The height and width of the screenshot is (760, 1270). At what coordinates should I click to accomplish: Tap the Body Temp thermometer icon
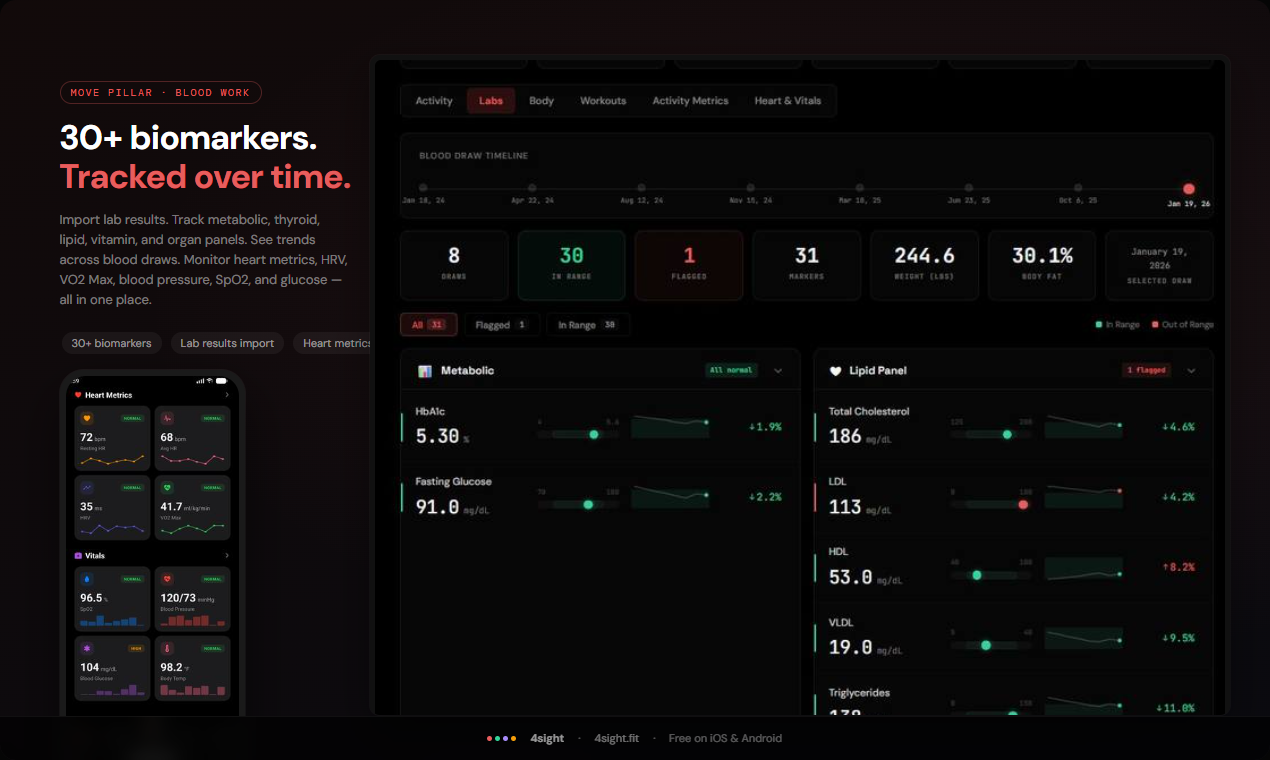coord(167,648)
